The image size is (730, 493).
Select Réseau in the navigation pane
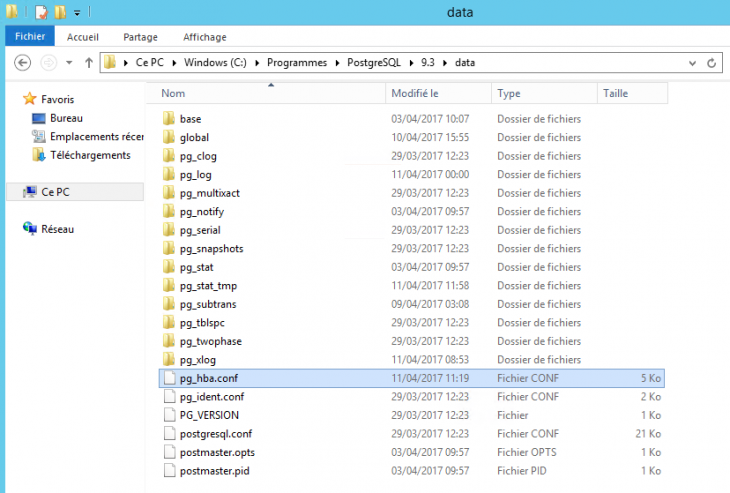coord(57,229)
